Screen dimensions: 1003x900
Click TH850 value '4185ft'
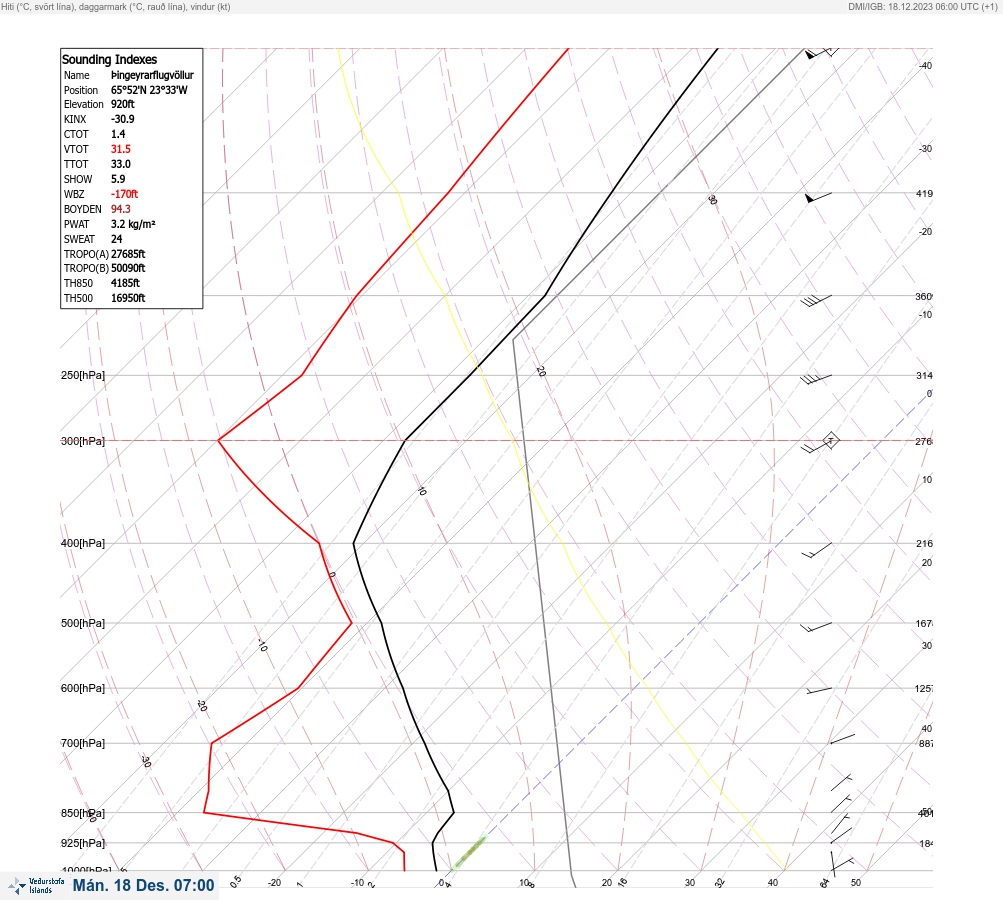tap(125, 283)
